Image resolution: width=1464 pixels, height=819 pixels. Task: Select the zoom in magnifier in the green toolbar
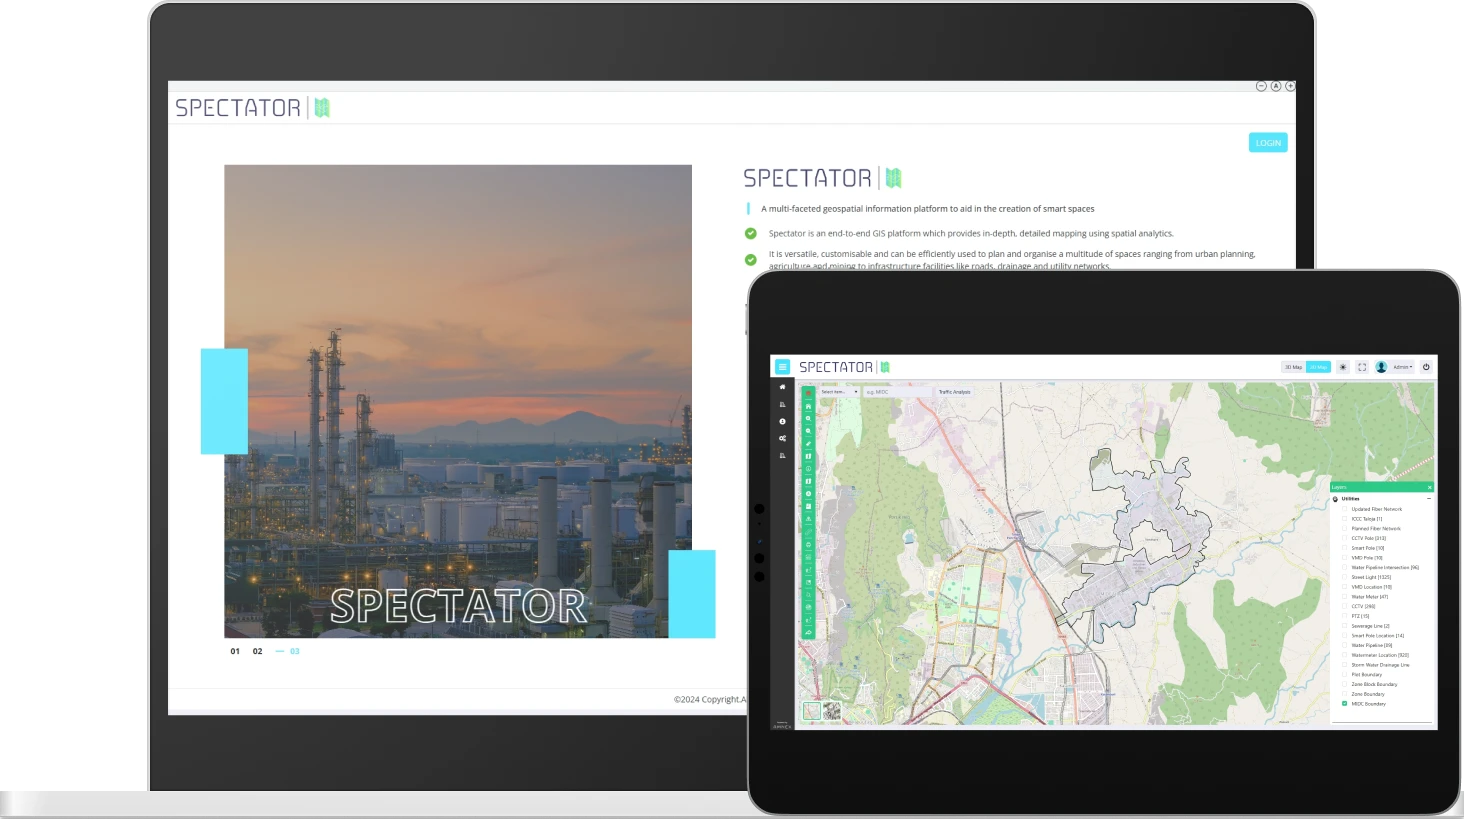pyautogui.click(x=808, y=418)
